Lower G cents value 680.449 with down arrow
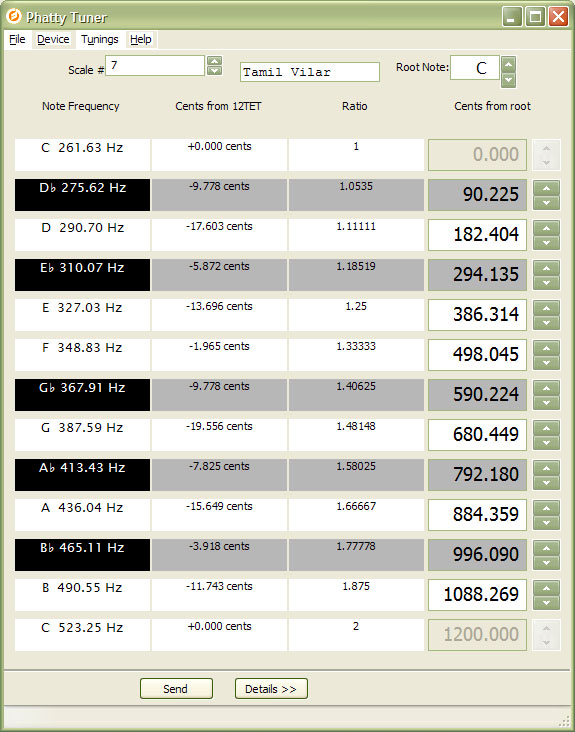The width and height of the screenshot is (575, 732). 546,443
